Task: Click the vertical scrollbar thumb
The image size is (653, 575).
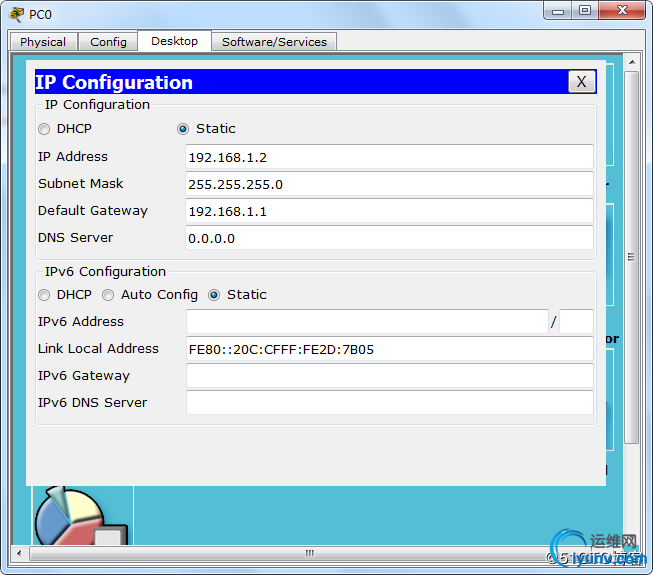Action: pos(632,257)
